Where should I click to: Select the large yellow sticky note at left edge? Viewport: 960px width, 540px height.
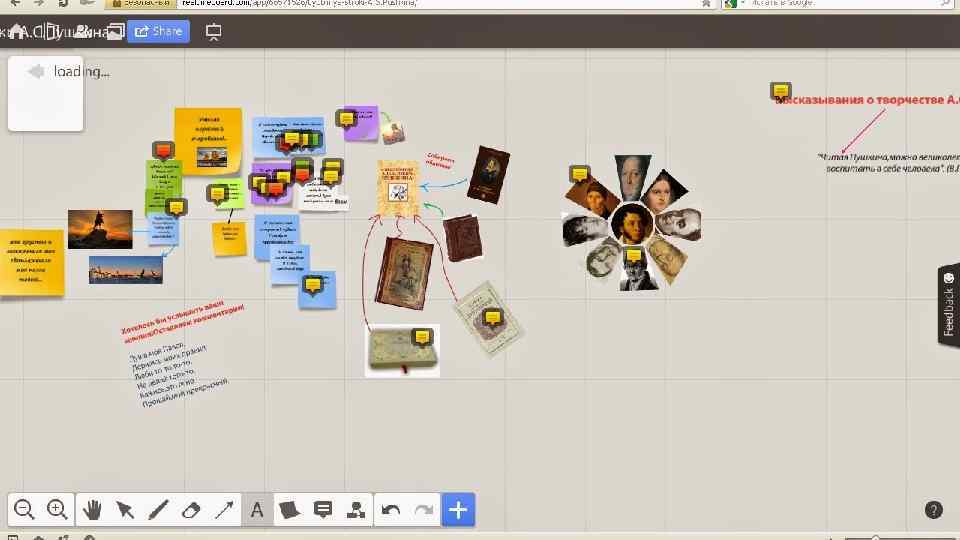pos(32,263)
